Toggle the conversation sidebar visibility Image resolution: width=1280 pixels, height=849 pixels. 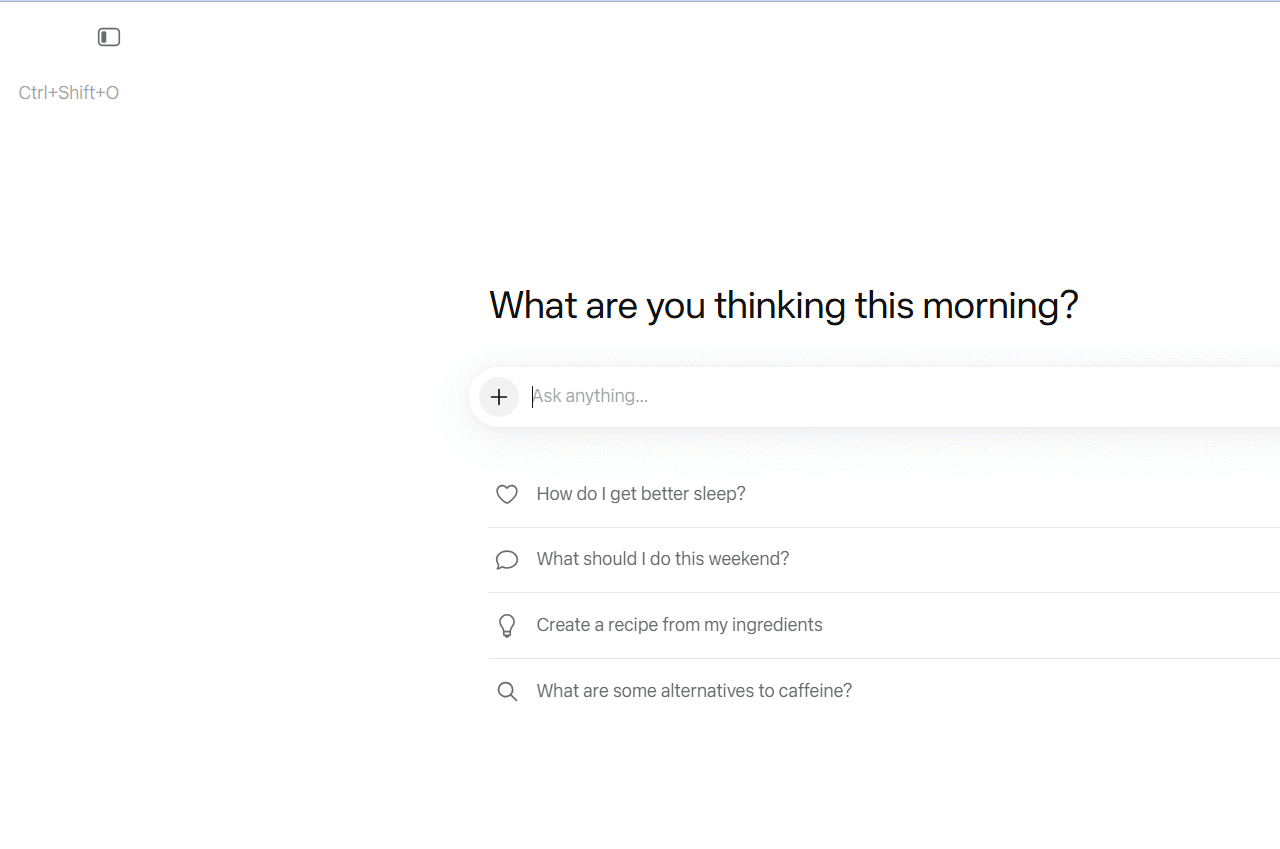(108, 36)
